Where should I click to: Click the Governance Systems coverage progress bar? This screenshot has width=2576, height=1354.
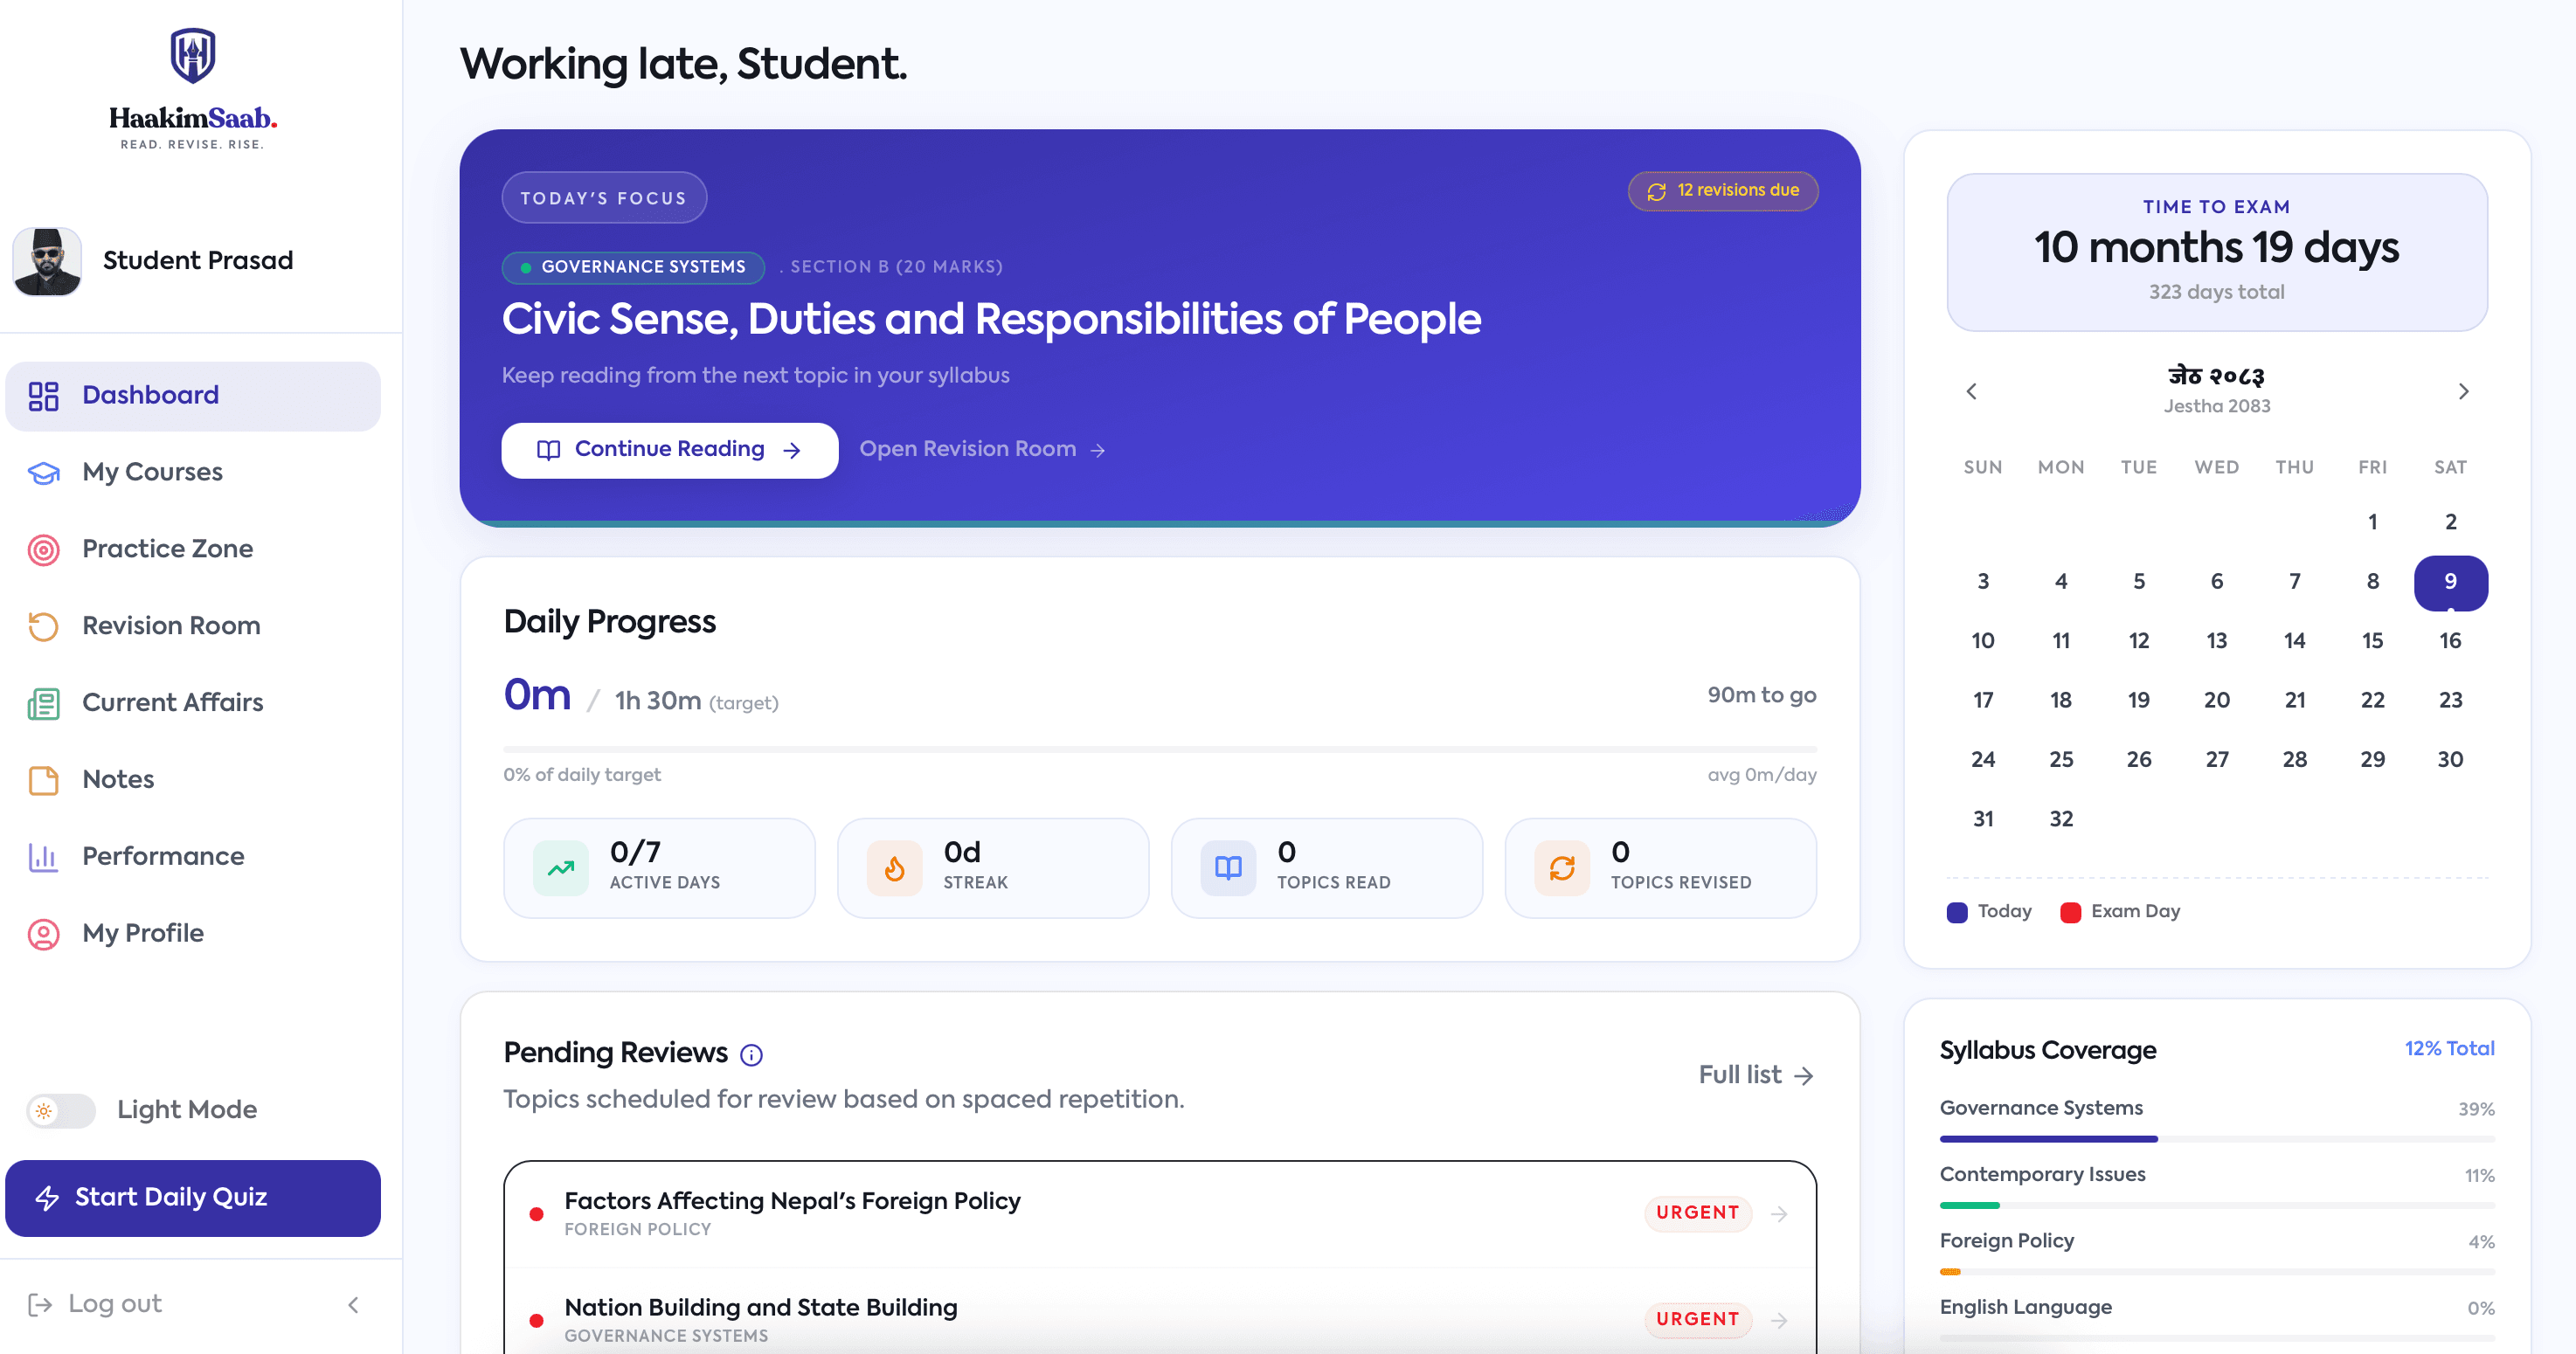pyautogui.click(x=2216, y=1139)
